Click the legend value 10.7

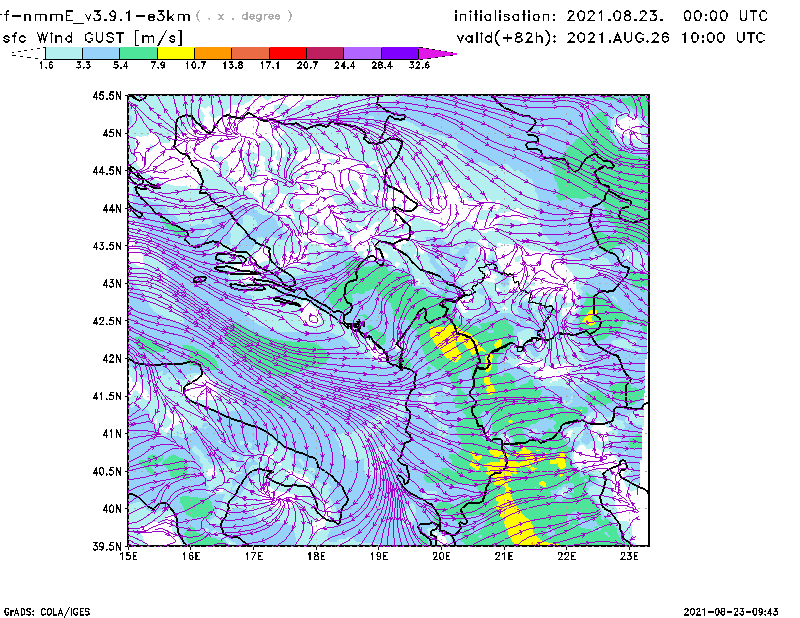[x=195, y=65]
